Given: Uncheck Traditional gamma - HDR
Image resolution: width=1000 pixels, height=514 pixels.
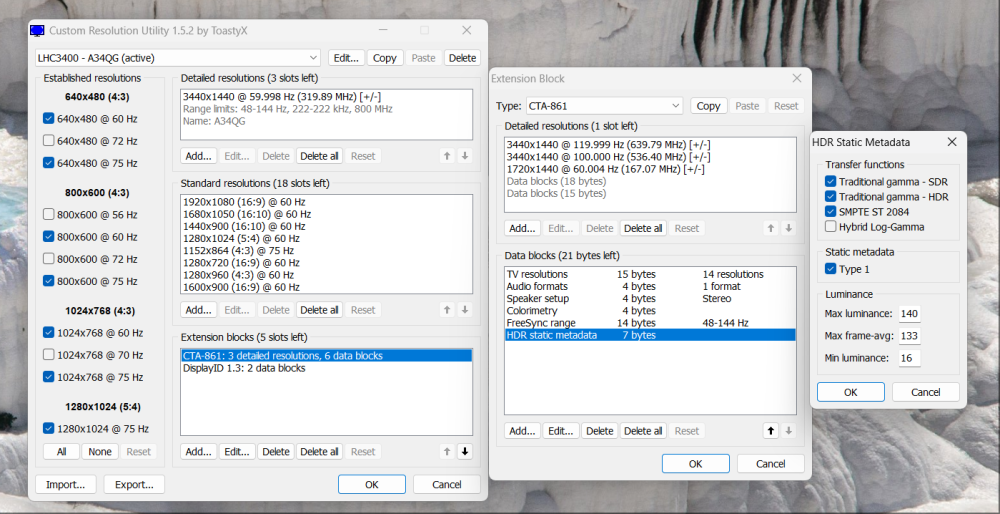Looking at the screenshot, I should point(830,196).
